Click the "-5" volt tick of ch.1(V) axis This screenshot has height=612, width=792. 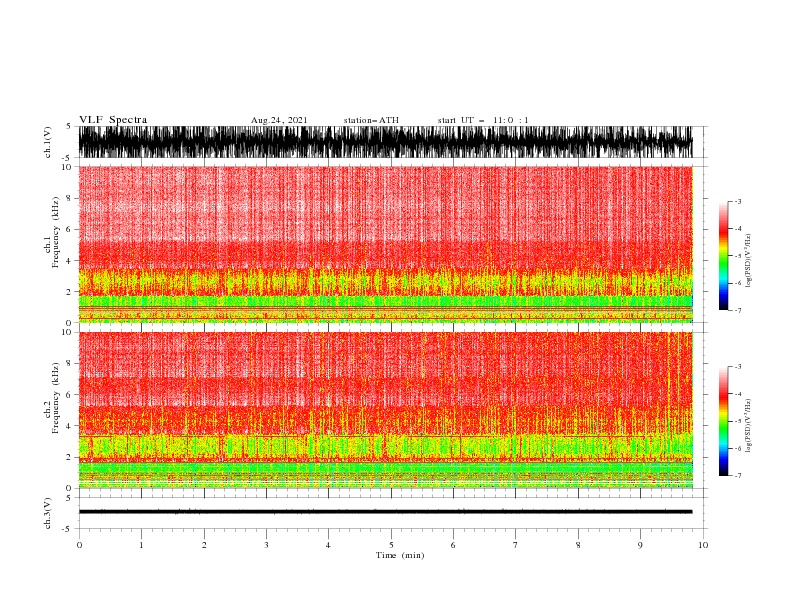[x=68, y=158]
